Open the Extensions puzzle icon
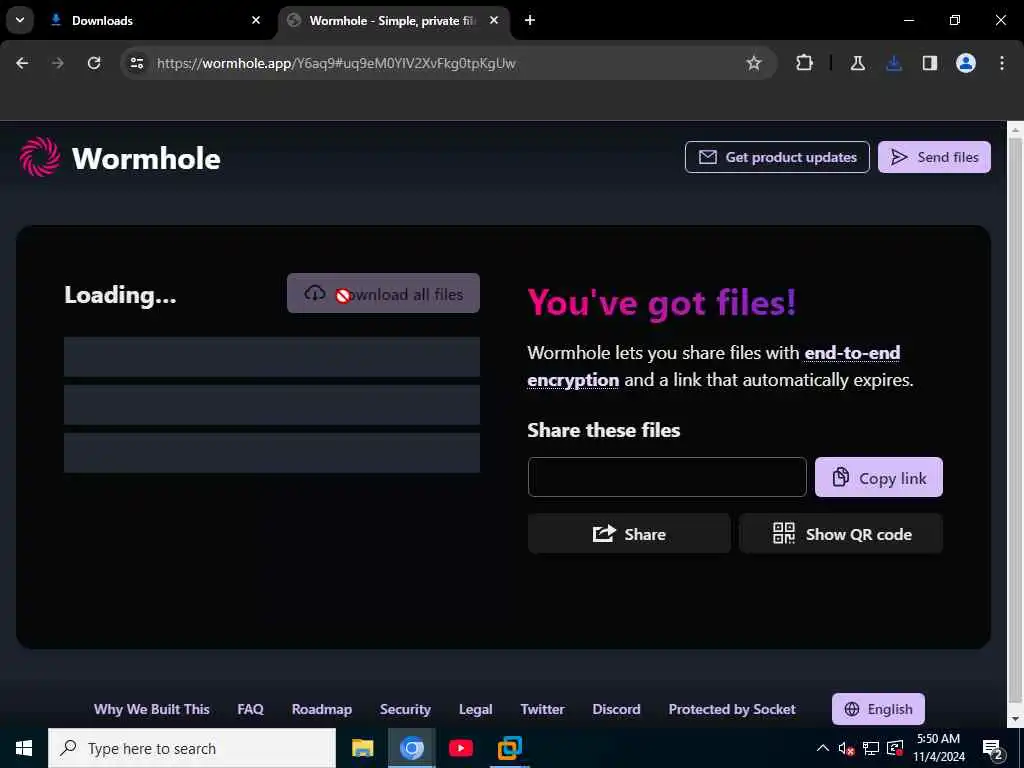Viewport: 1024px width, 768px height. (x=805, y=63)
